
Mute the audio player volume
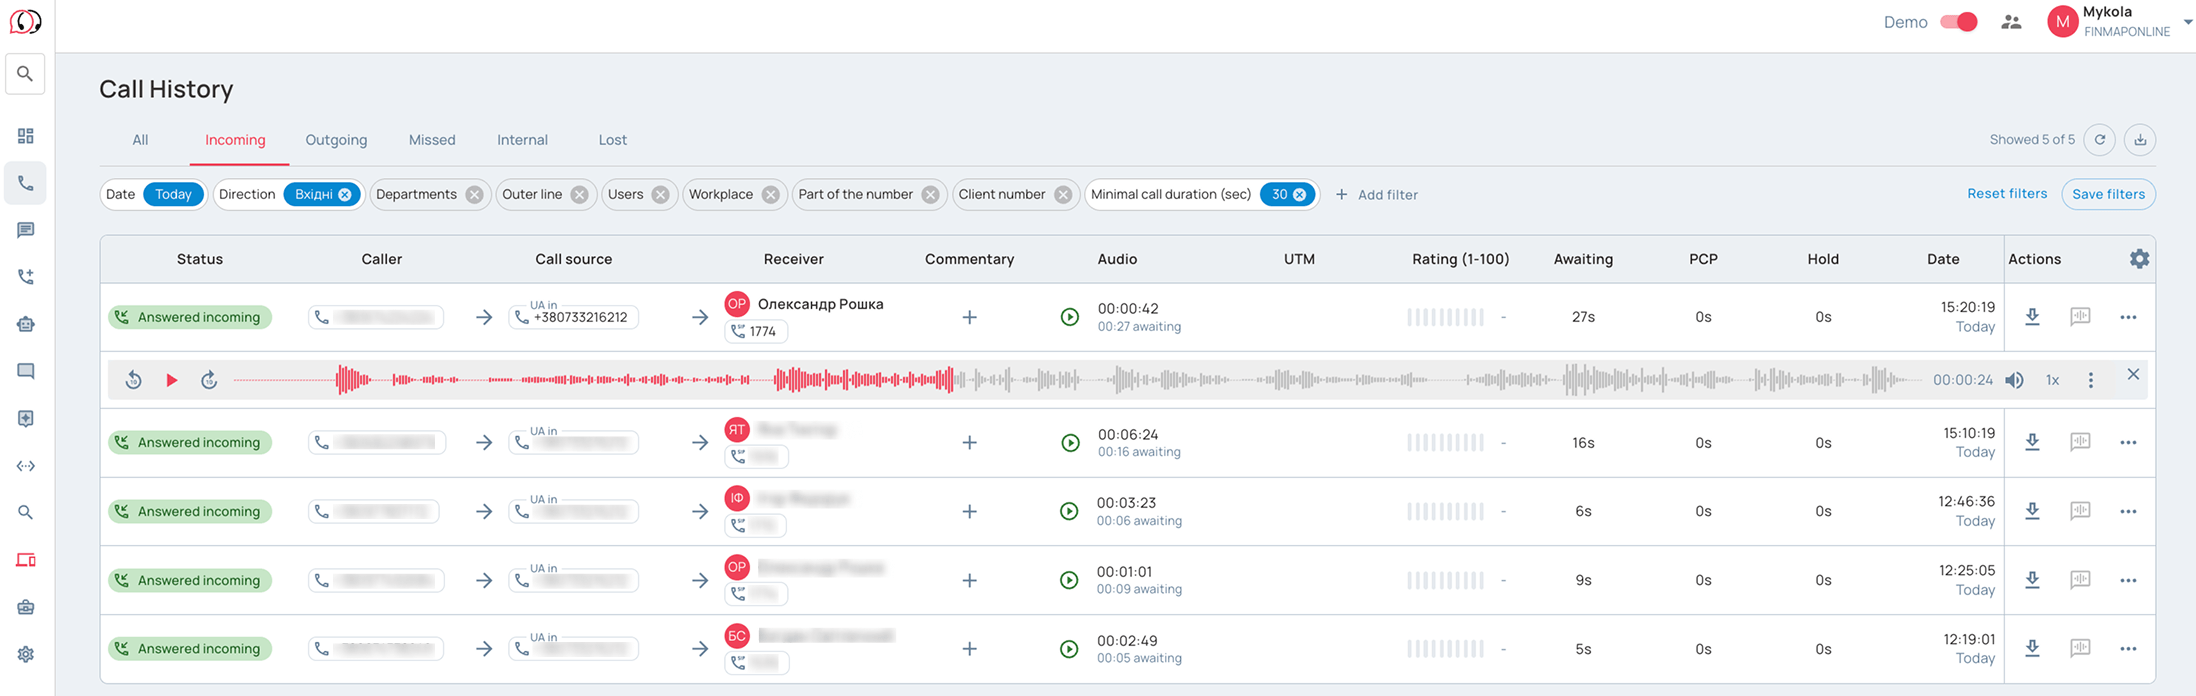[x=2014, y=380]
